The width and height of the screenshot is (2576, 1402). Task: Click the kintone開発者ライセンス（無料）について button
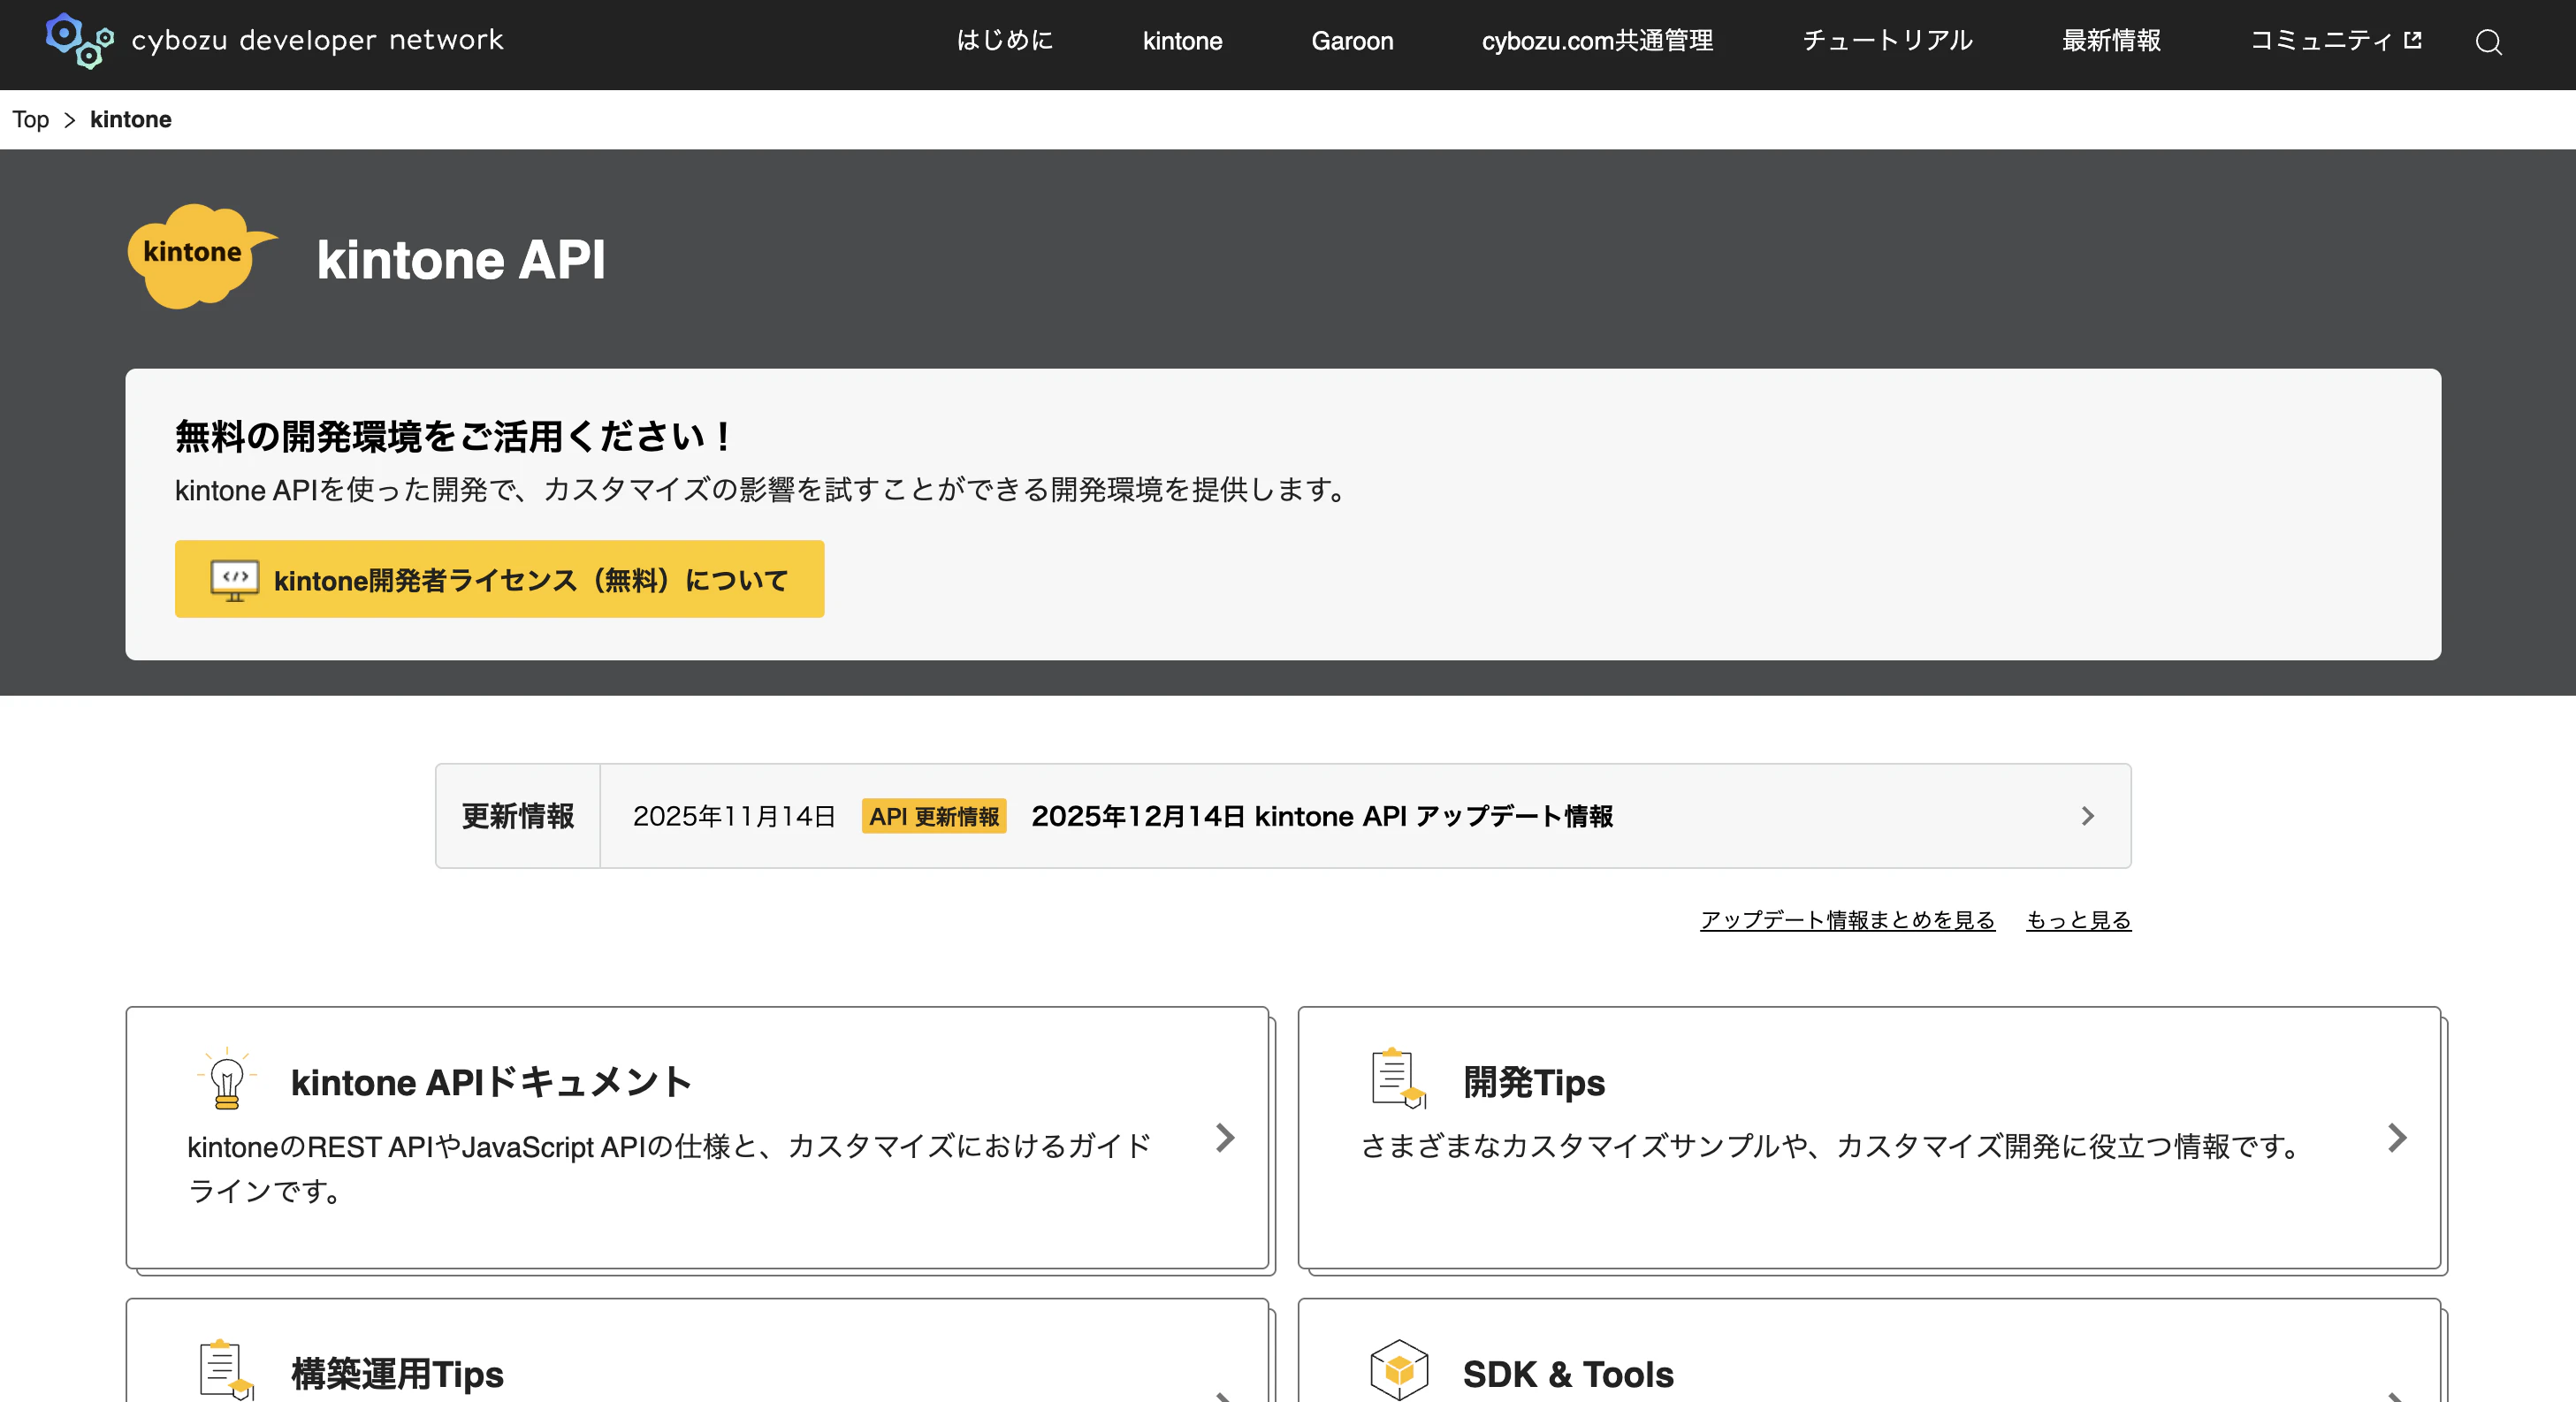pos(499,579)
